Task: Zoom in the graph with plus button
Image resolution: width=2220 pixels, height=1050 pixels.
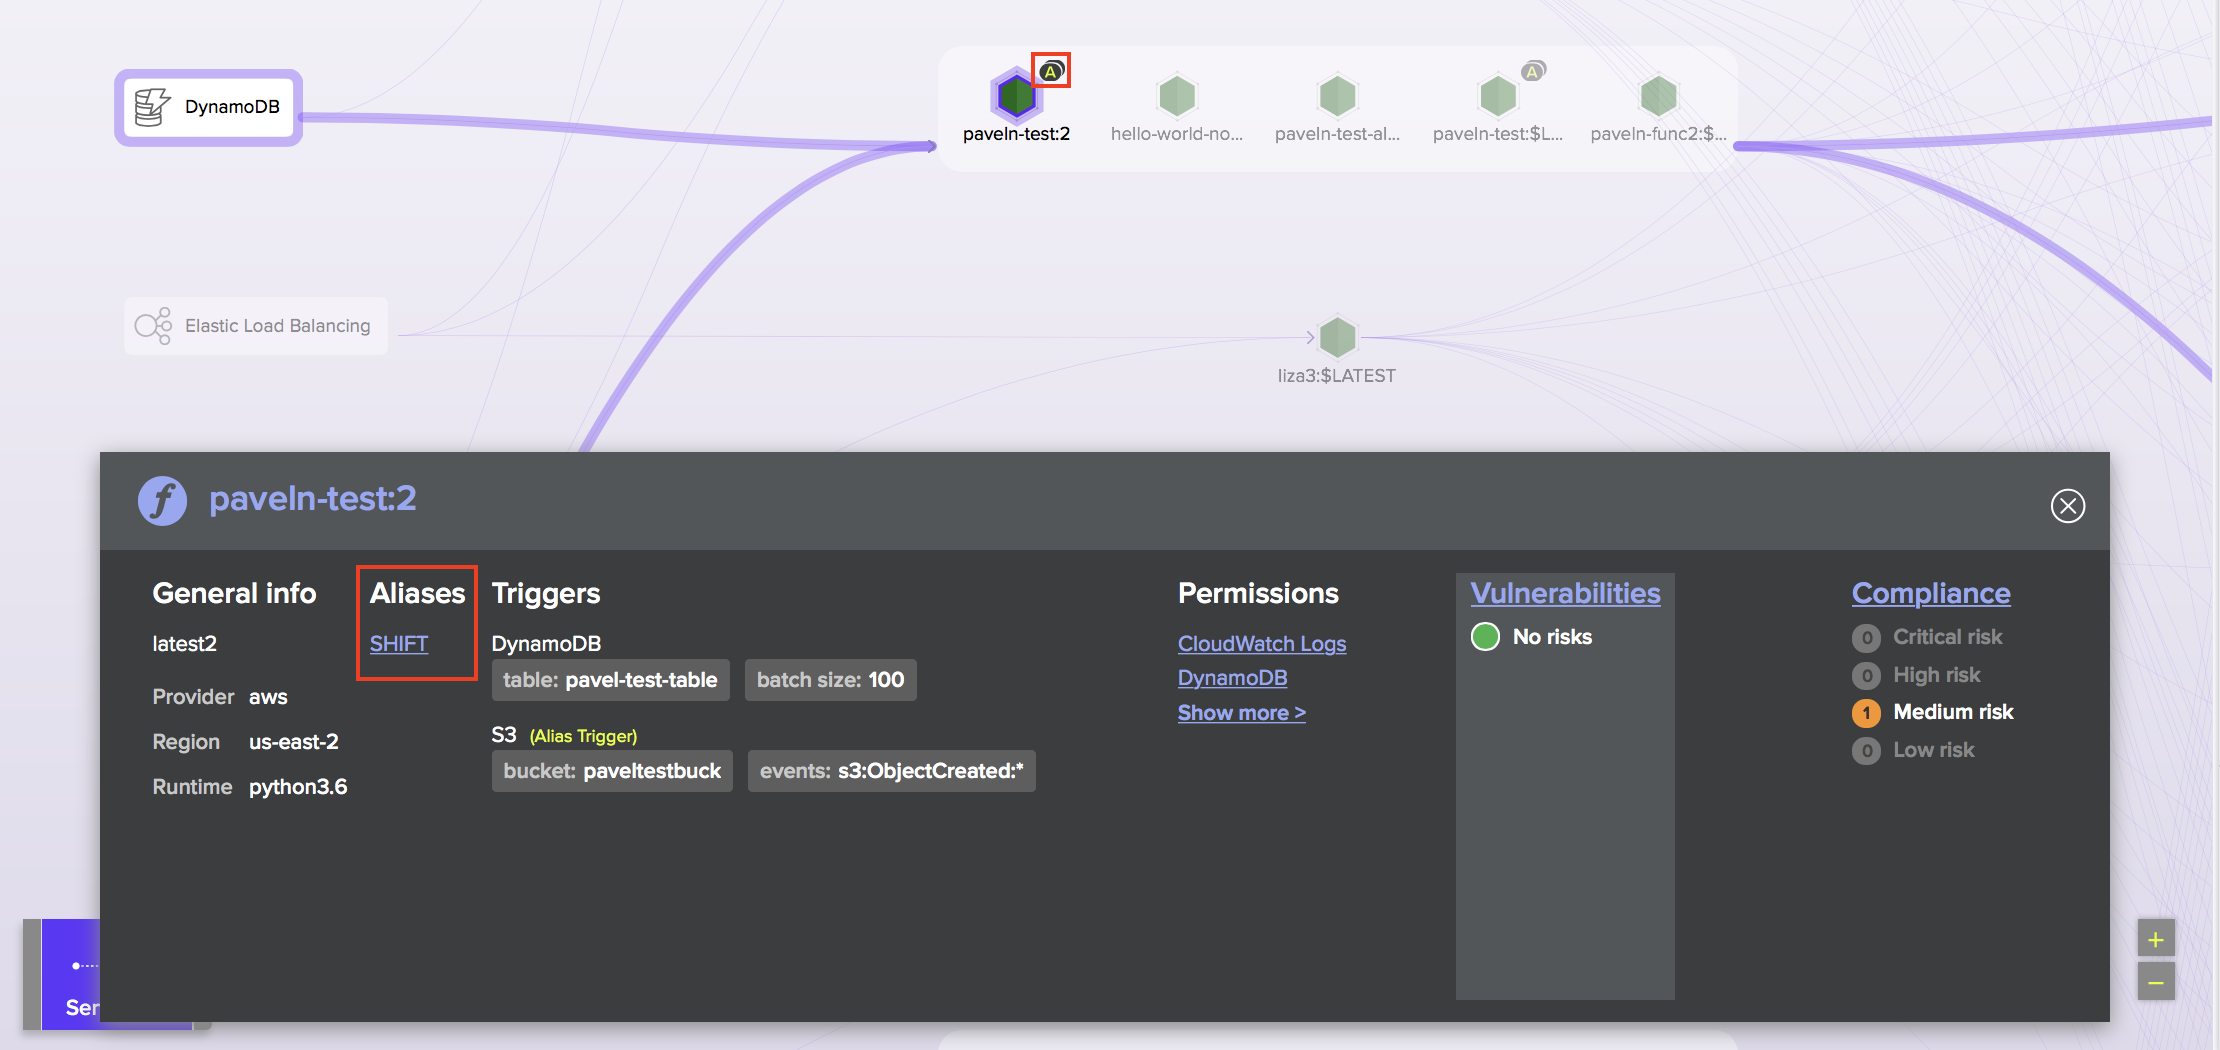Action: click(2156, 939)
